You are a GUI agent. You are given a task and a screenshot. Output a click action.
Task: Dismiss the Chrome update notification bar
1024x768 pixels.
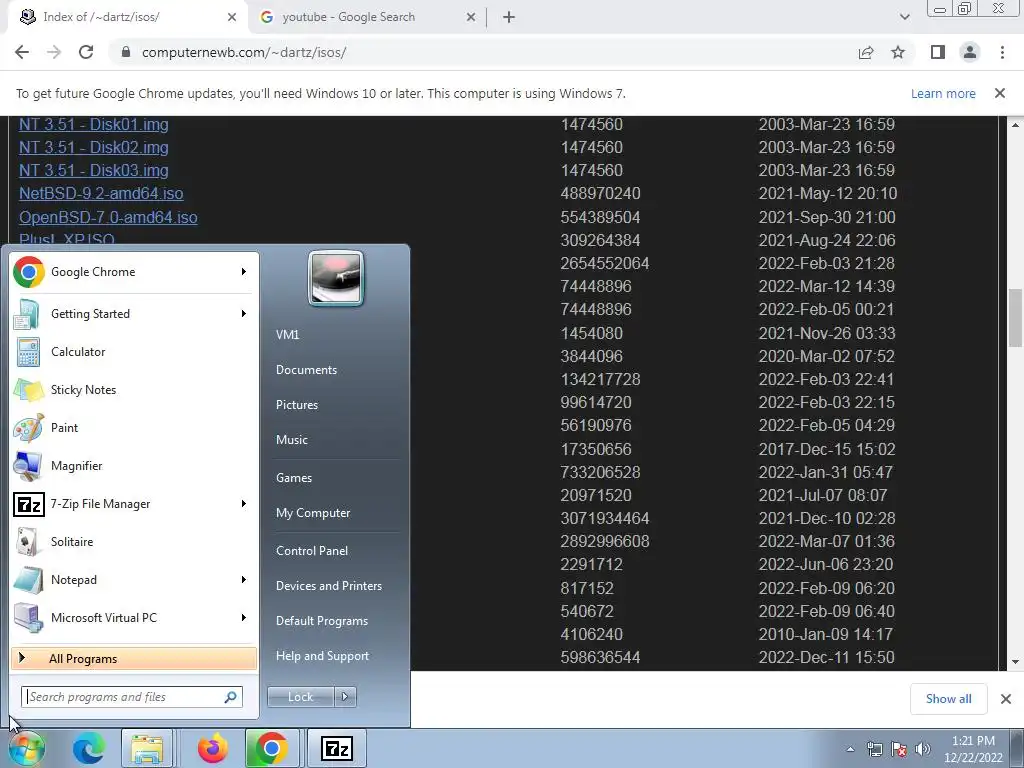coord(1000,93)
